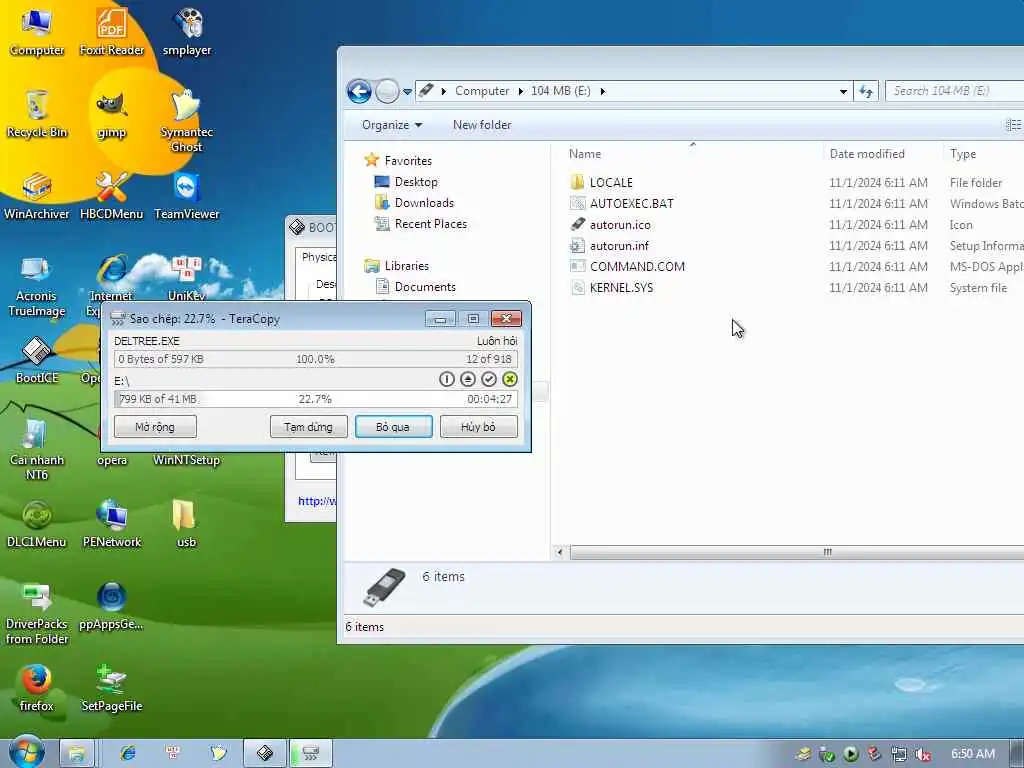Open the http link in BOOTICE window
1024x768 pixels.
(x=317, y=501)
